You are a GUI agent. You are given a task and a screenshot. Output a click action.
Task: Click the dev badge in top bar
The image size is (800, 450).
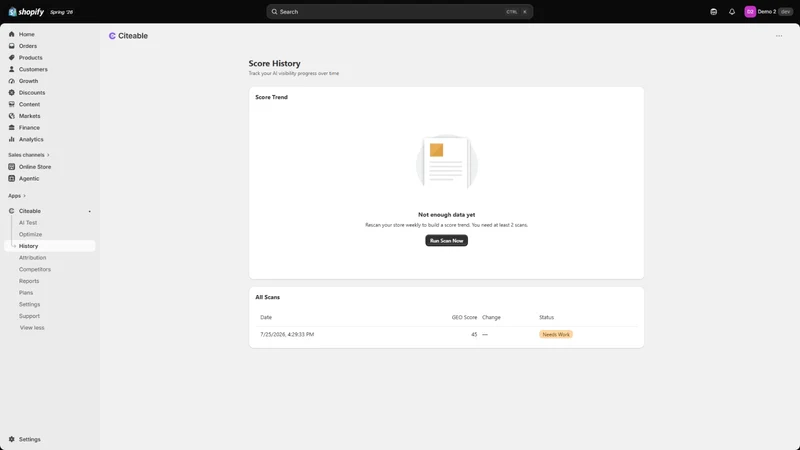click(786, 12)
